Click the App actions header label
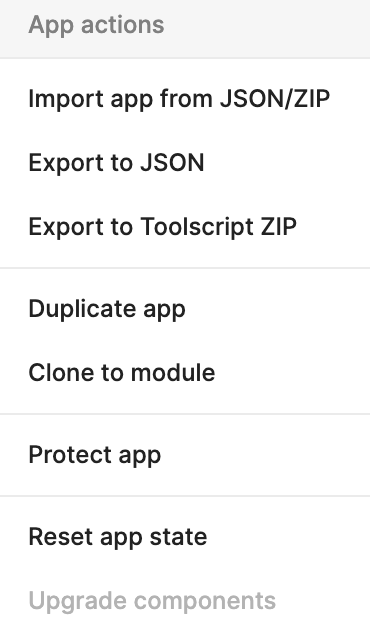The image size is (370, 636). pyautogui.click(x=96, y=25)
